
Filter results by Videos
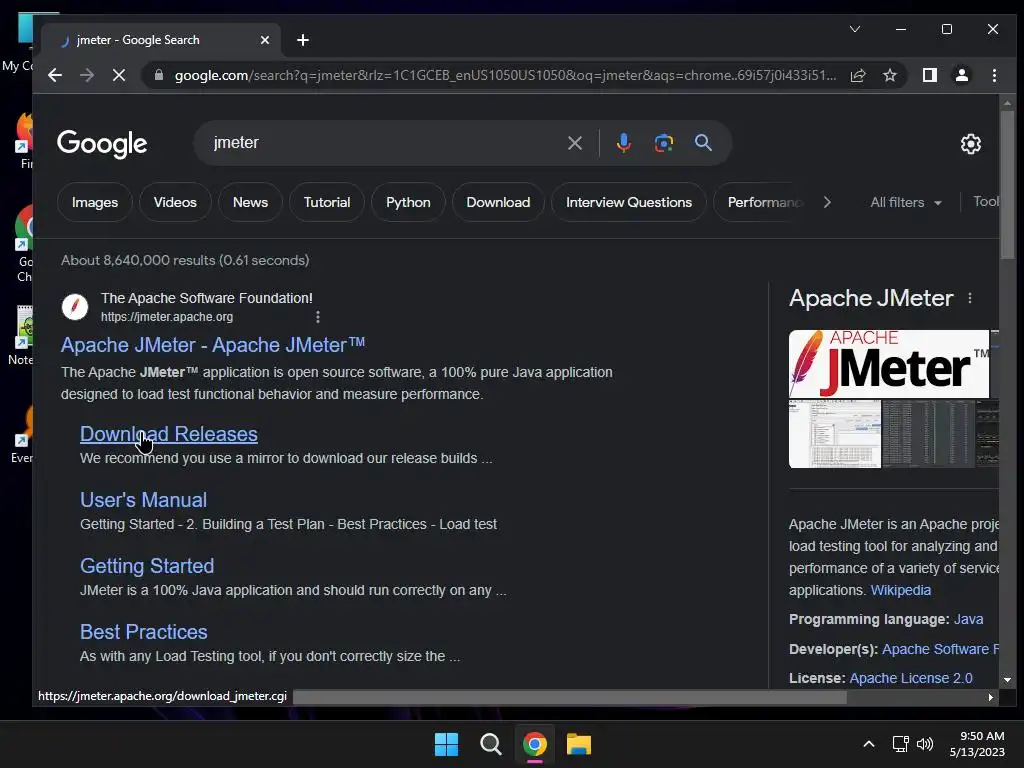[175, 202]
